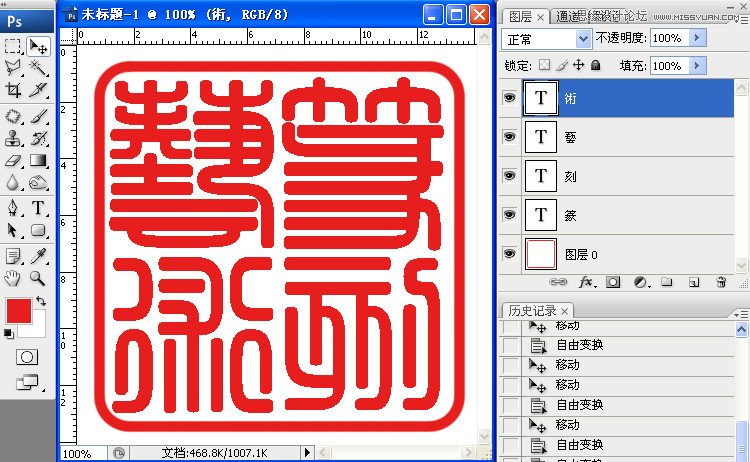Switch to the 通道 tab
Viewport: 750px width, 462px height.
click(x=567, y=17)
